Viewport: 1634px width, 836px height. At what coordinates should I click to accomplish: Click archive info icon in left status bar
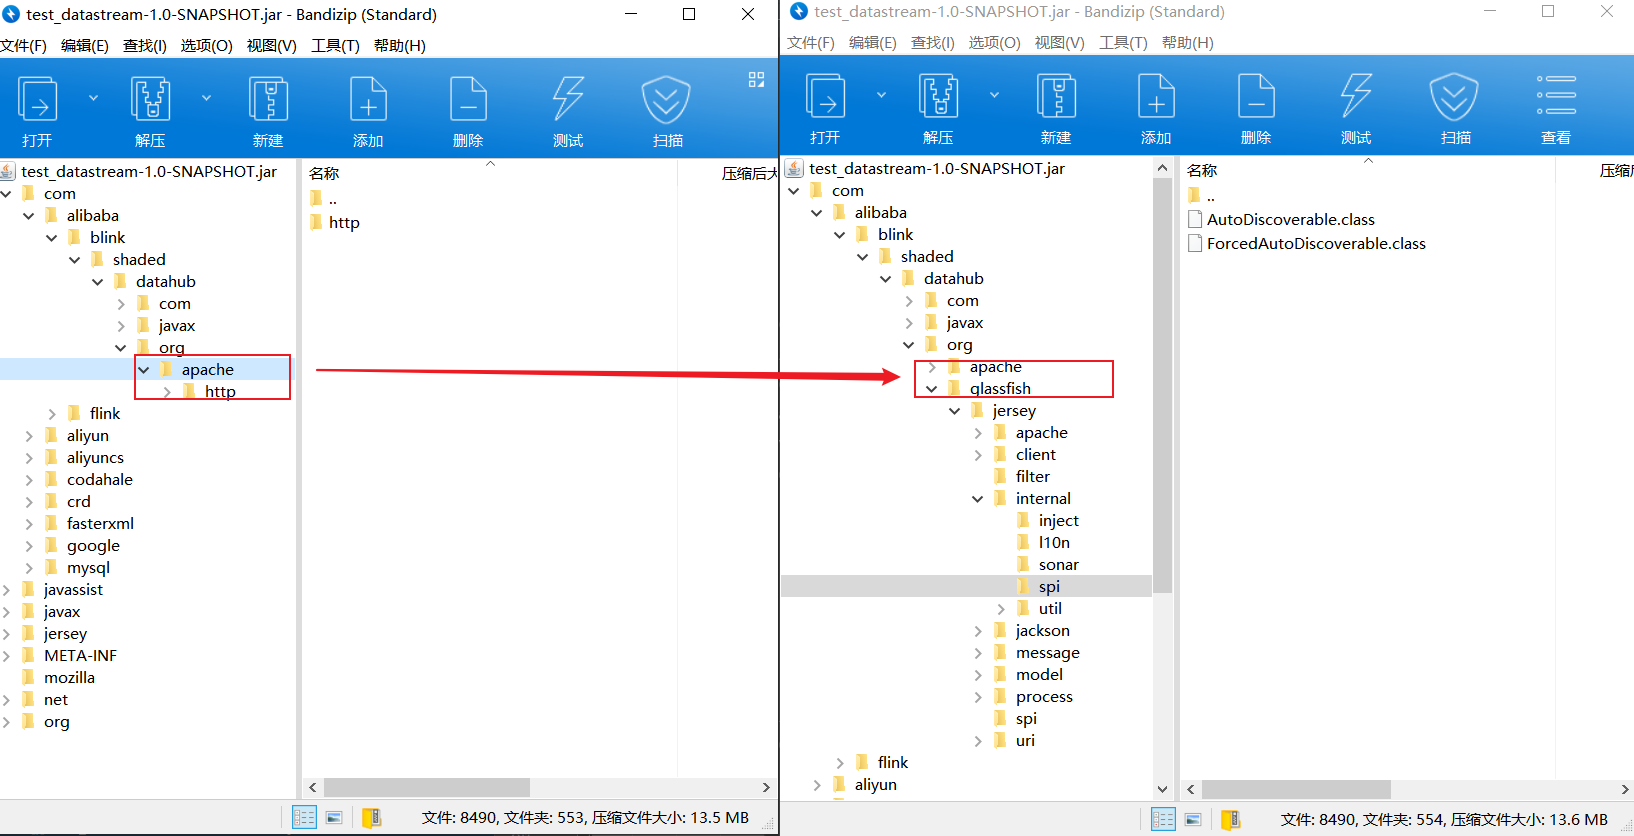[371, 818]
